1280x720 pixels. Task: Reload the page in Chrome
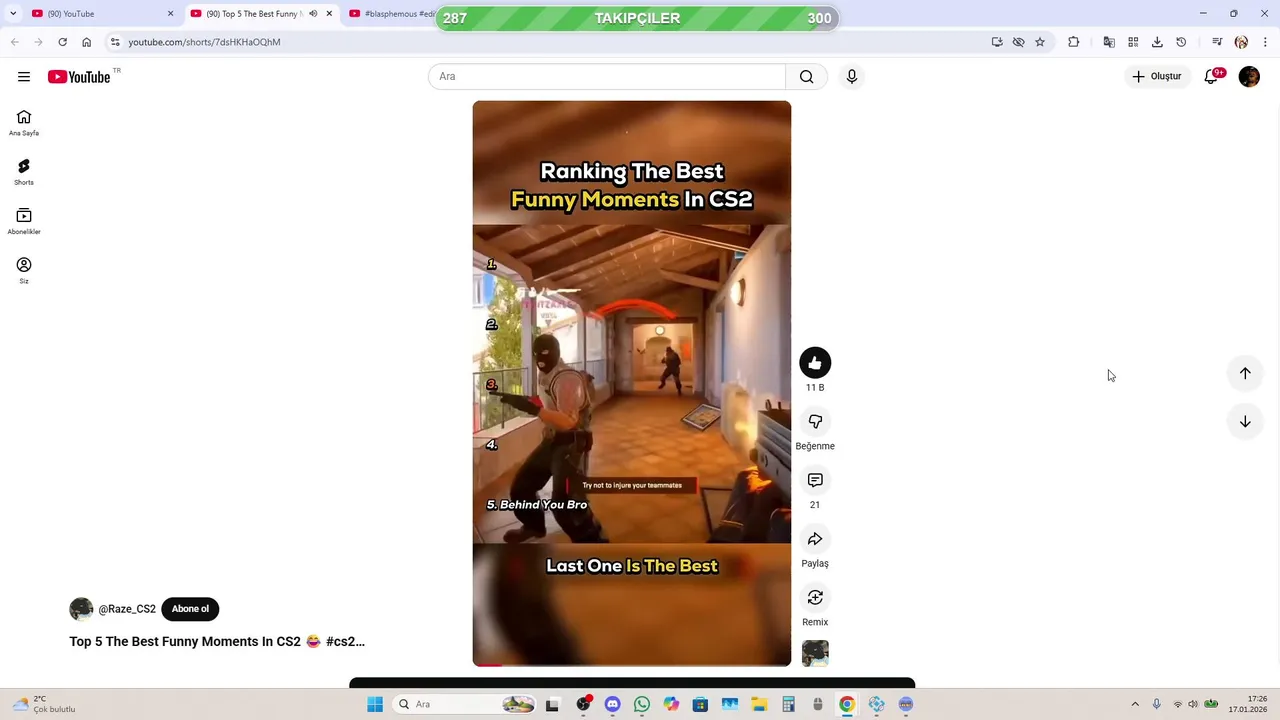pos(62,42)
